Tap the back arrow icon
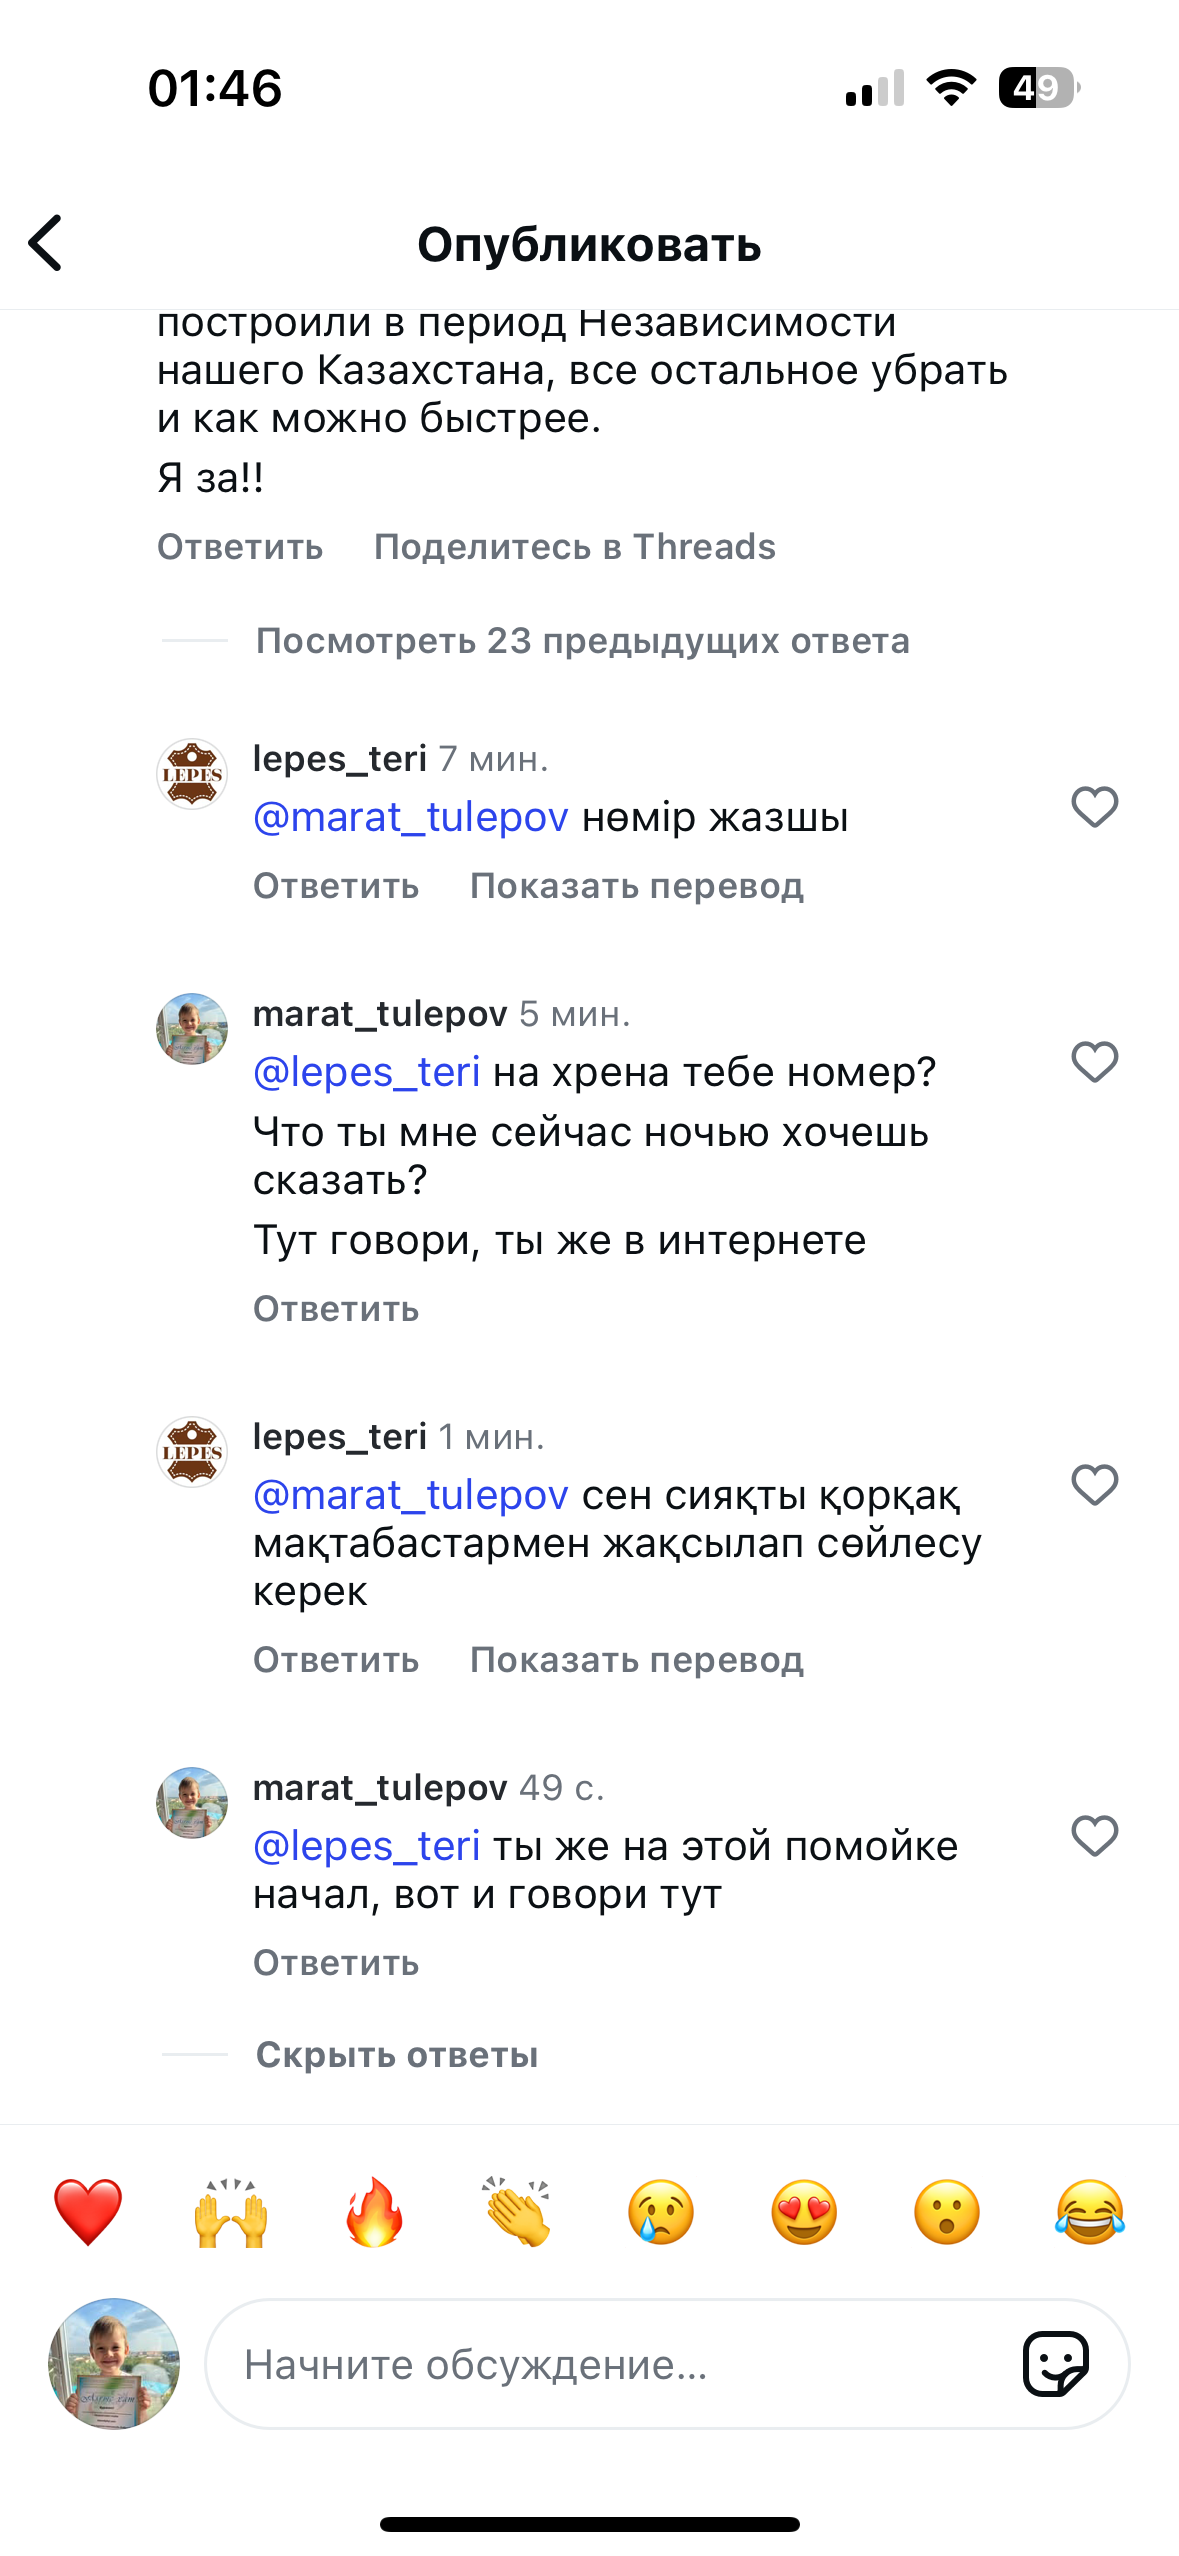The width and height of the screenshot is (1179, 2556). [x=46, y=243]
